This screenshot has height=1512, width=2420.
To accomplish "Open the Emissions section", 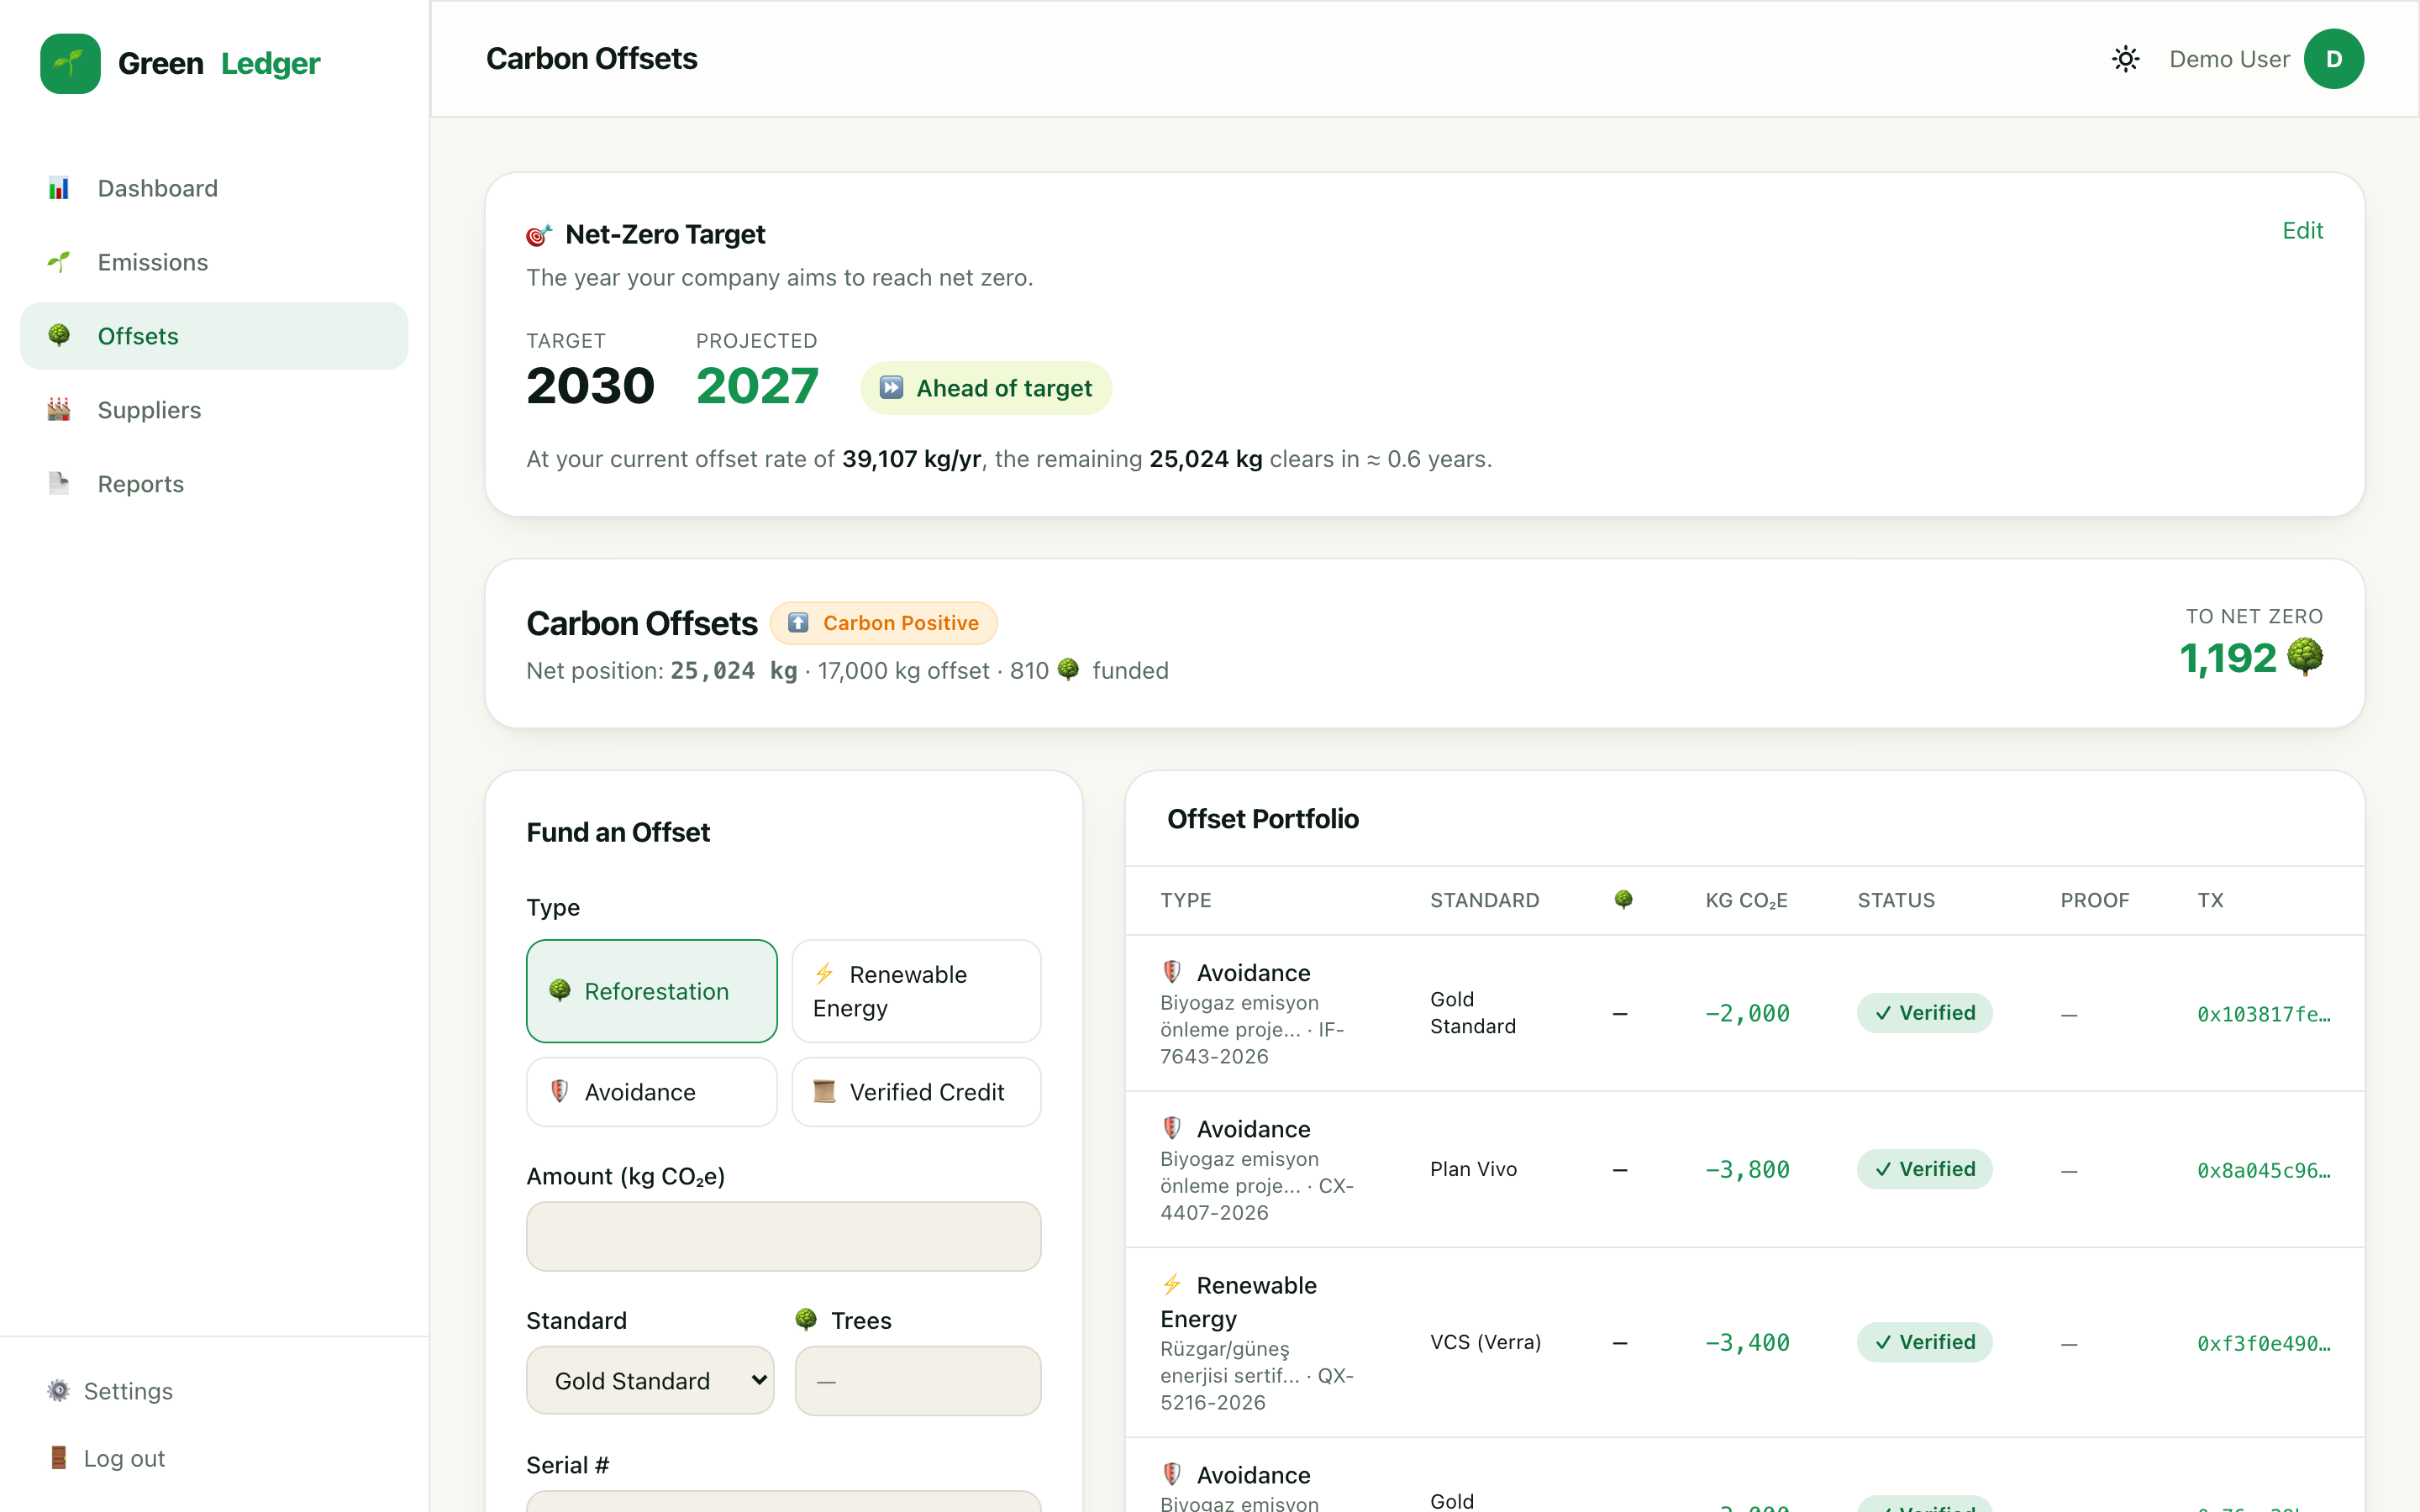I will [214, 262].
